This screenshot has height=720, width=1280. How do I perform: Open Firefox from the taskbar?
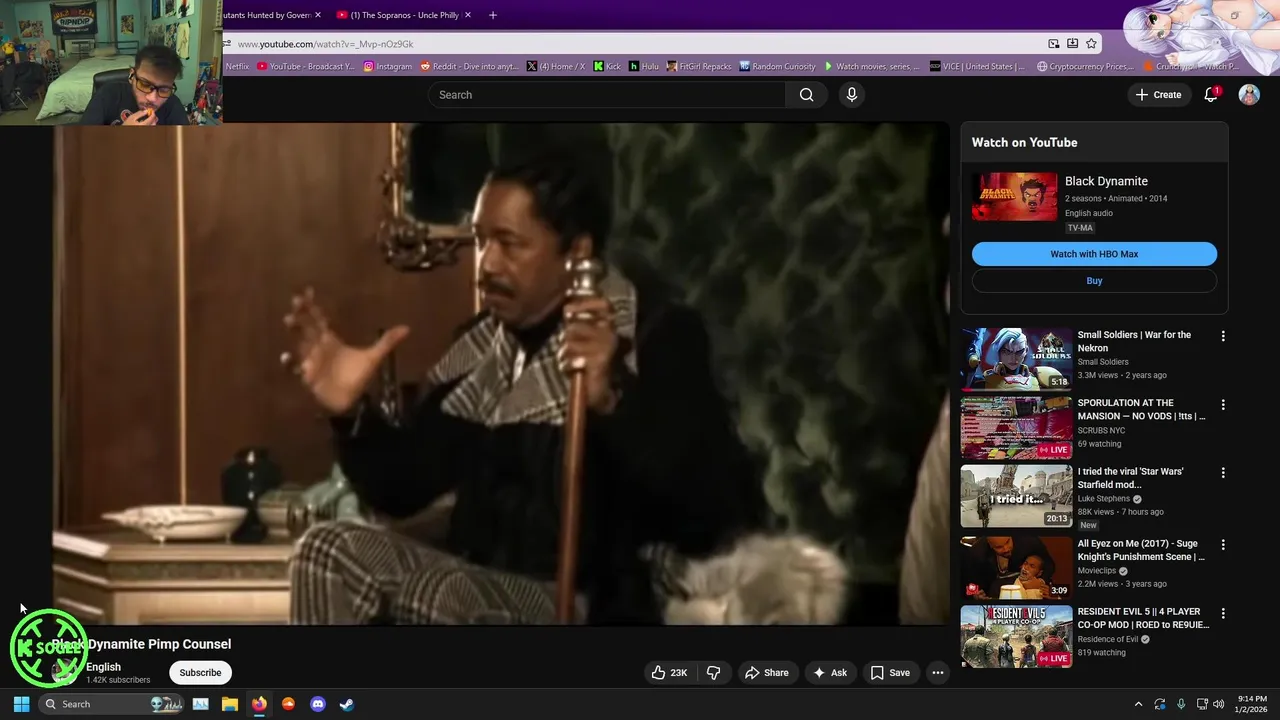(259, 704)
